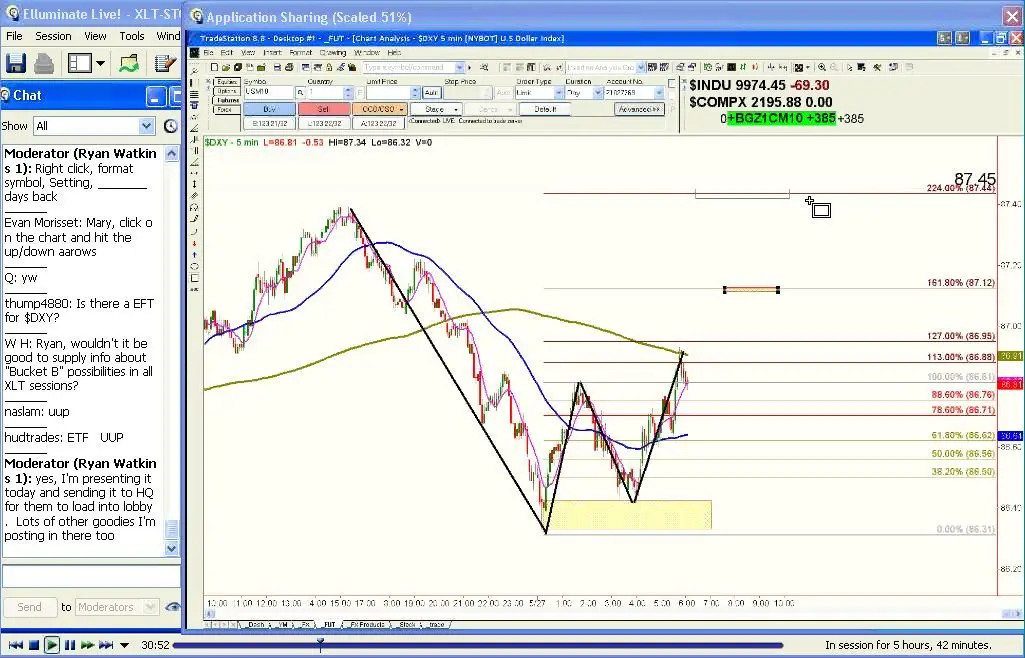This screenshot has height=658, width=1025.
Task: Open the playback options dropdown triangle
Action: pyautogui.click(x=124, y=646)
